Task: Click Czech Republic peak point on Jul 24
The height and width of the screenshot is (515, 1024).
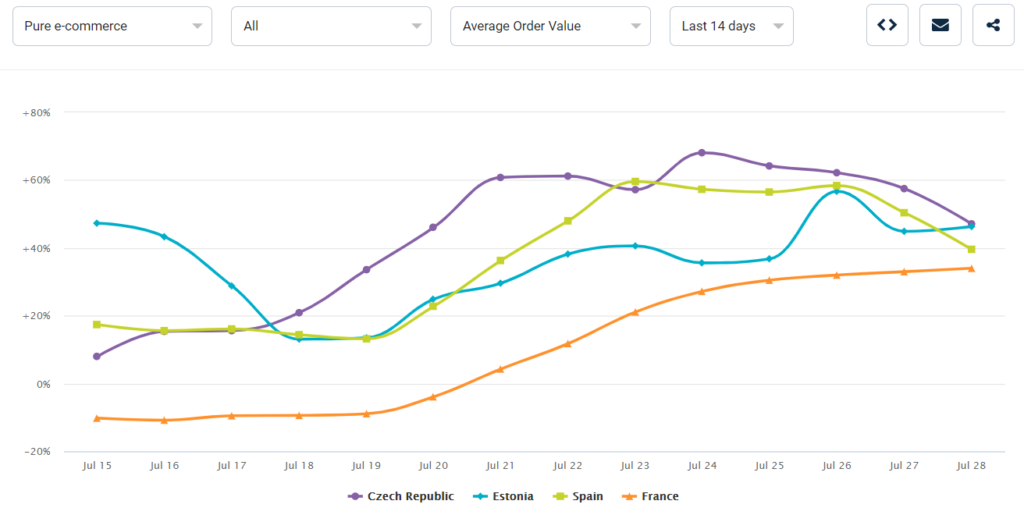Action: (702, 153)
